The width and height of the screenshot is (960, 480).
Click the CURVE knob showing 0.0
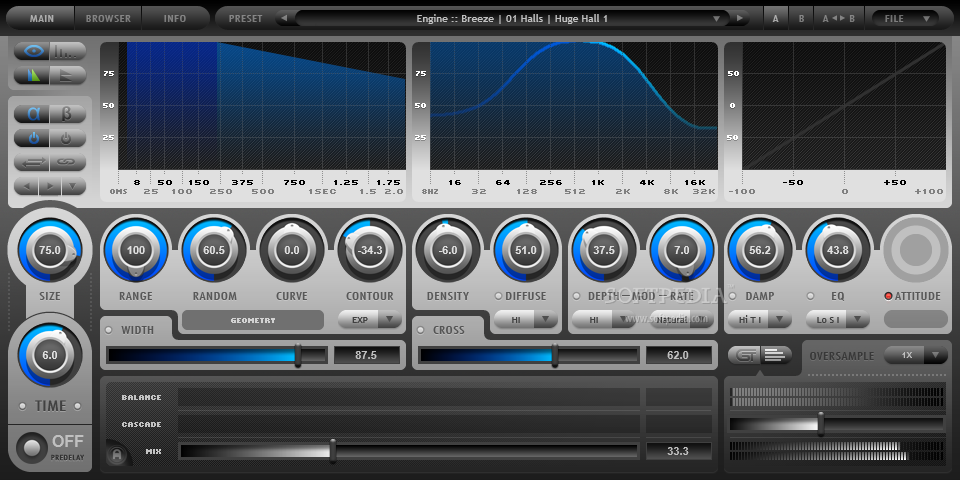pyautogui.click(x=292, y=250)
